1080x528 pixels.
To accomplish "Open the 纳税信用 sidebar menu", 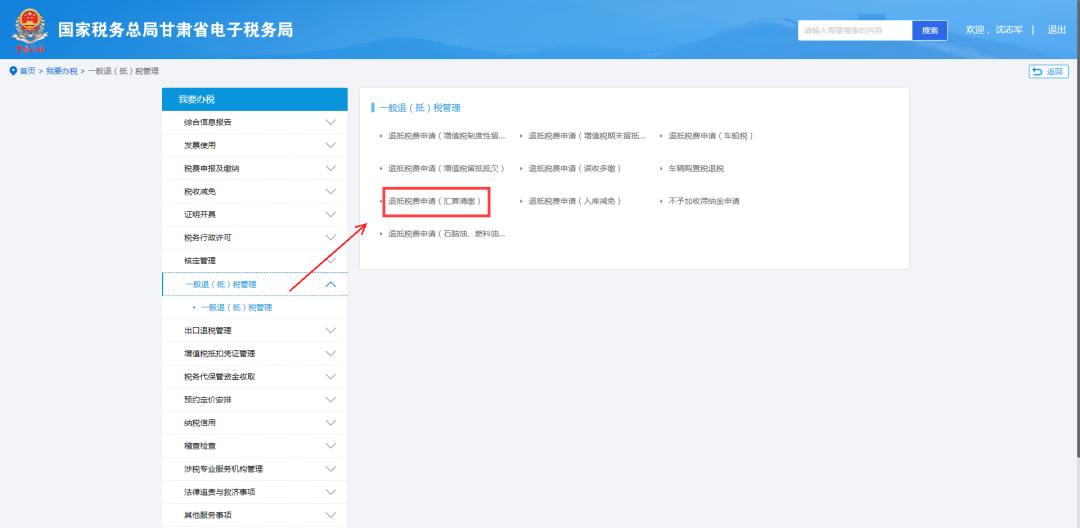I will (x=255, y=423).
